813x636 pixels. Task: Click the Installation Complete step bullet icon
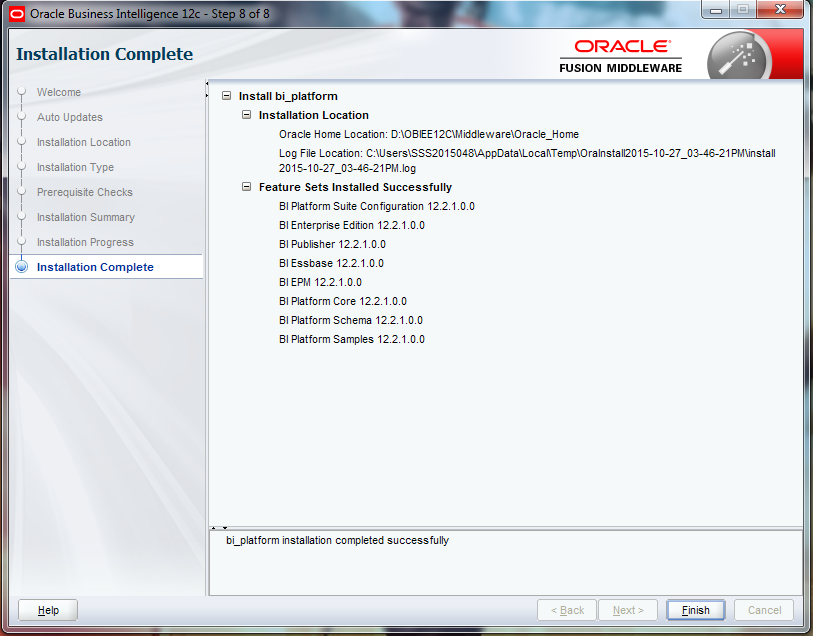(22, 266)
